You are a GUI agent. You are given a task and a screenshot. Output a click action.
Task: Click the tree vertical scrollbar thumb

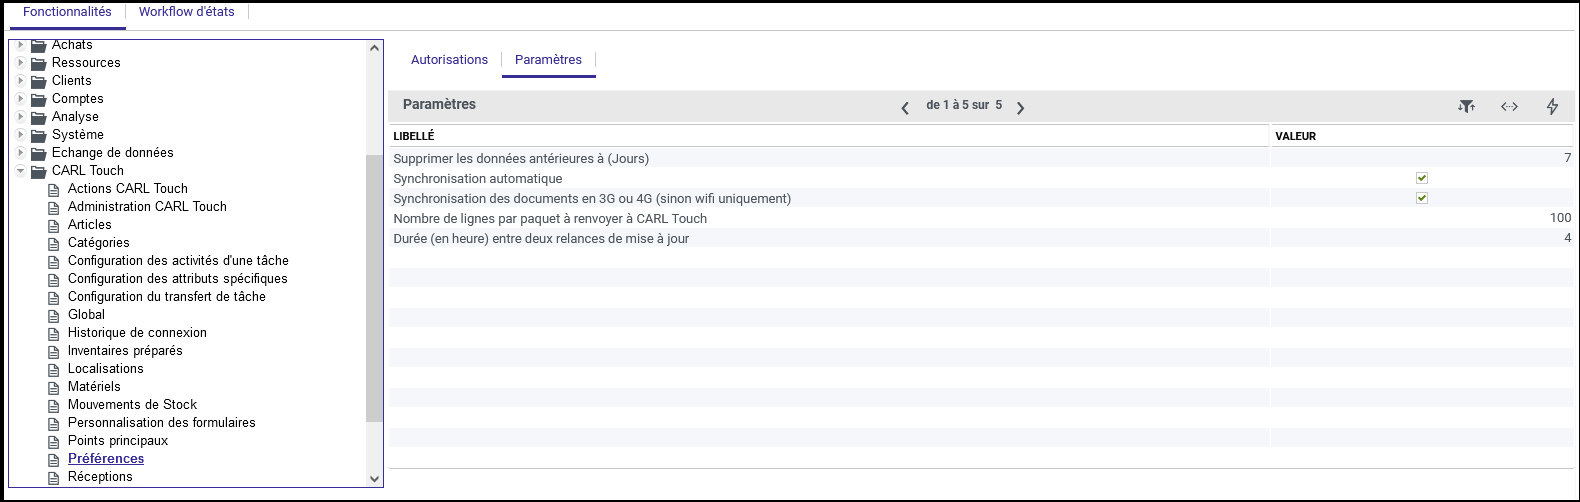coord(375,288)
